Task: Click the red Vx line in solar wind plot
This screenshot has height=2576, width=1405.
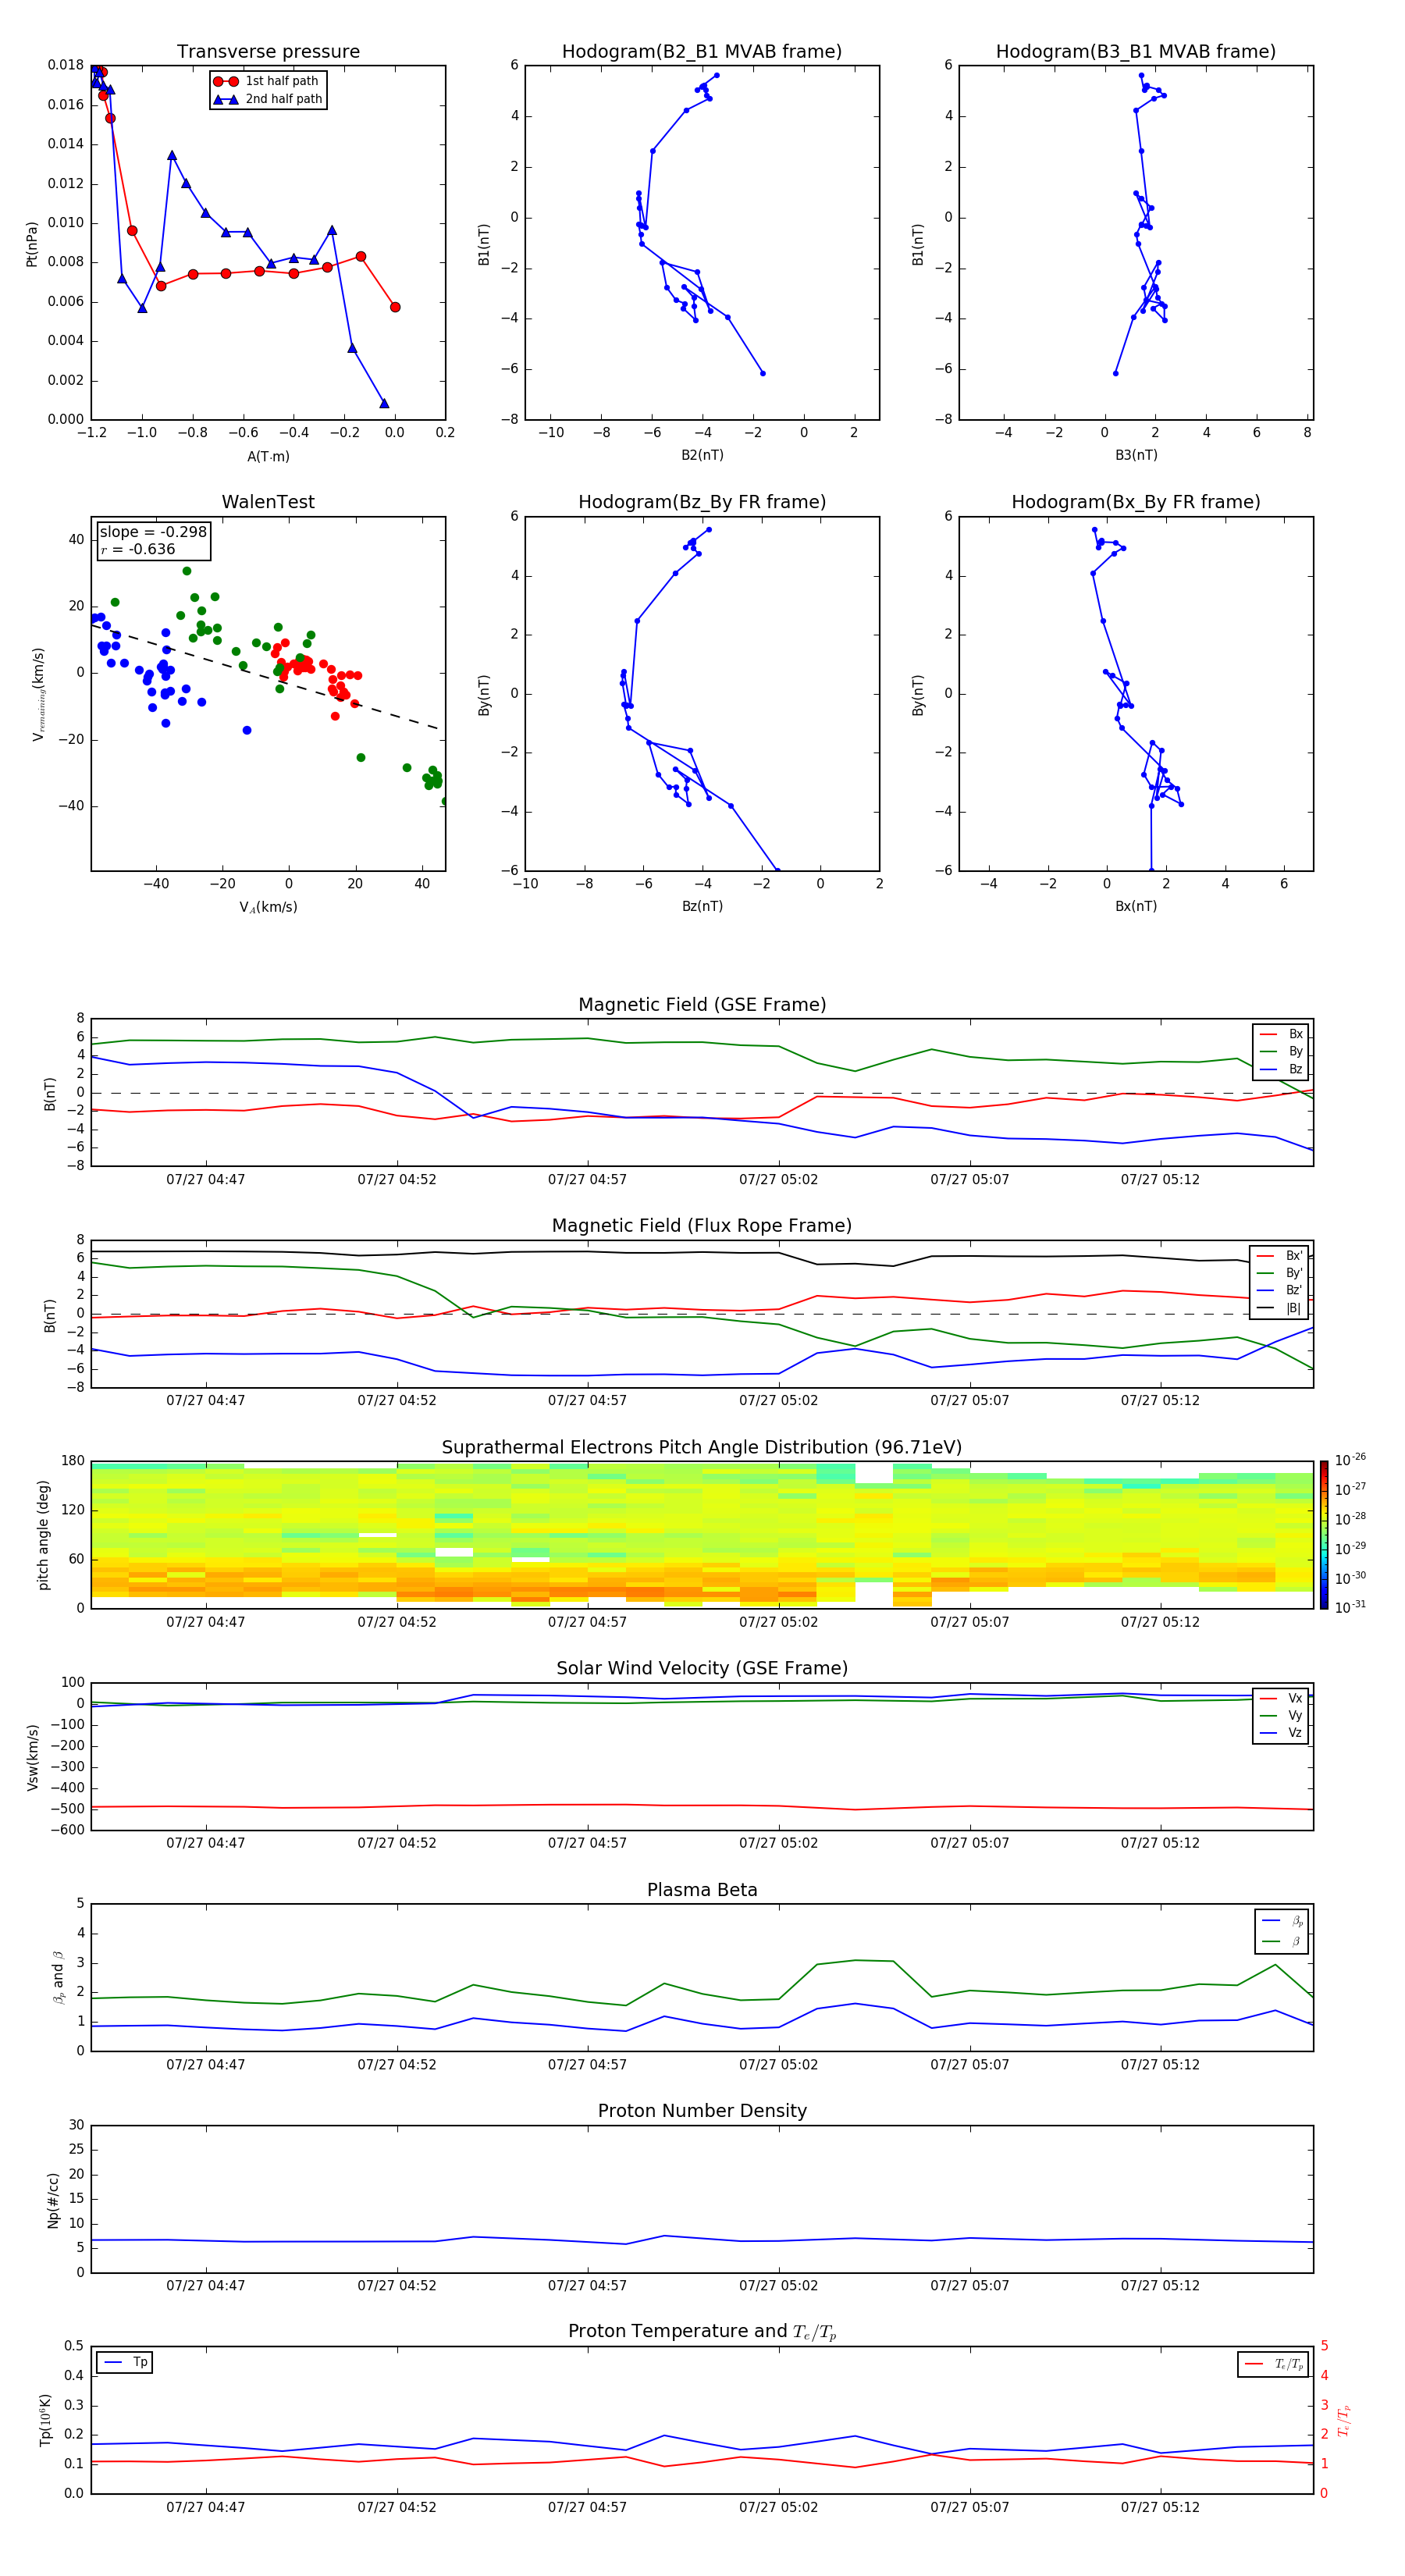Action: point(700,1805)
